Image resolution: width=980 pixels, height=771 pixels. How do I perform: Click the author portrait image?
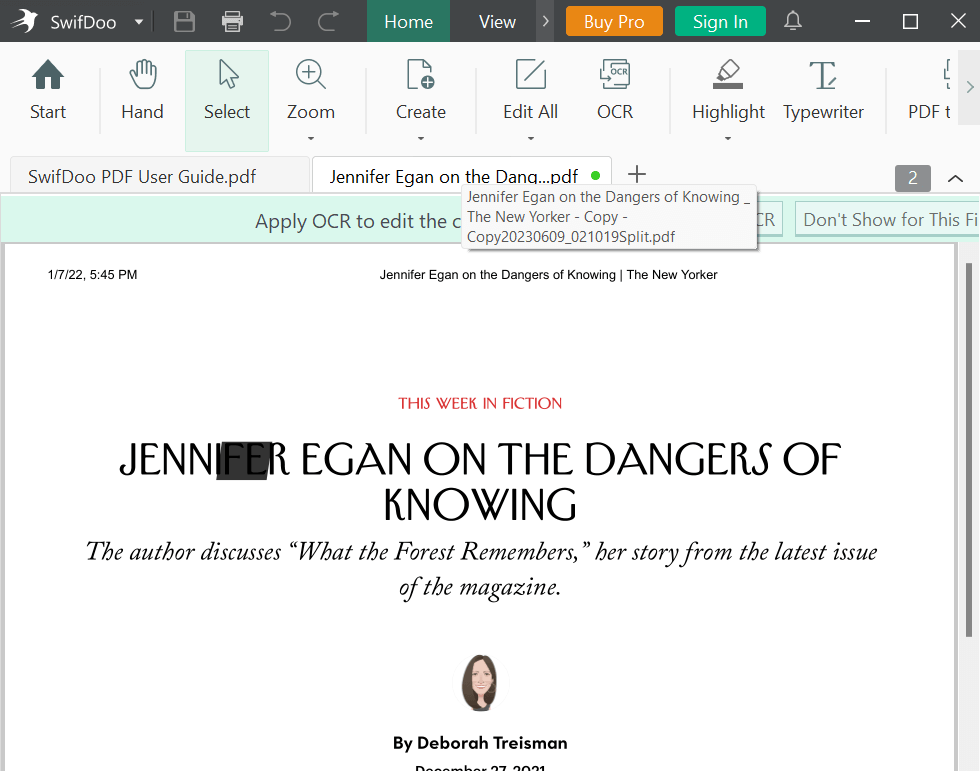pyautogui.click(x=480, y=683)
